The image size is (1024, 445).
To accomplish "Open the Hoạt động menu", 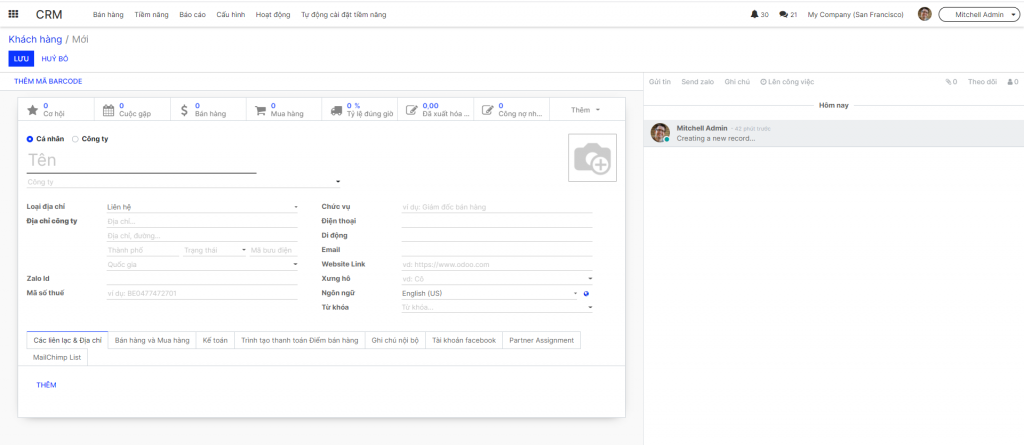I will pyautogui.click(x=273, y=14).
